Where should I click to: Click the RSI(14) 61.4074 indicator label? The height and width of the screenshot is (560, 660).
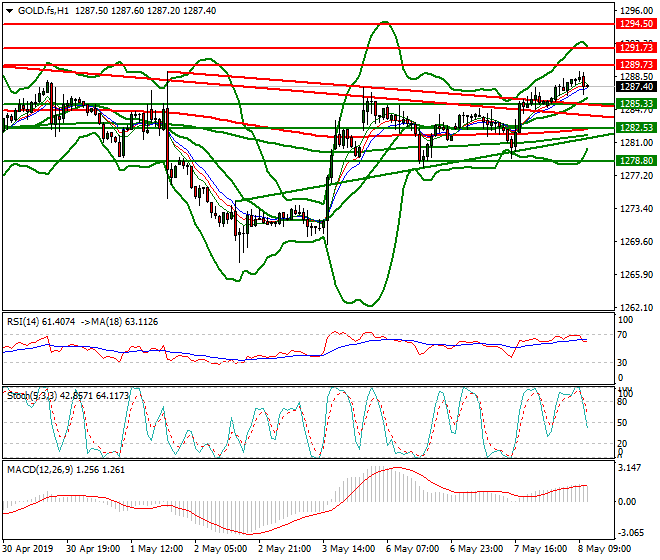41,322
